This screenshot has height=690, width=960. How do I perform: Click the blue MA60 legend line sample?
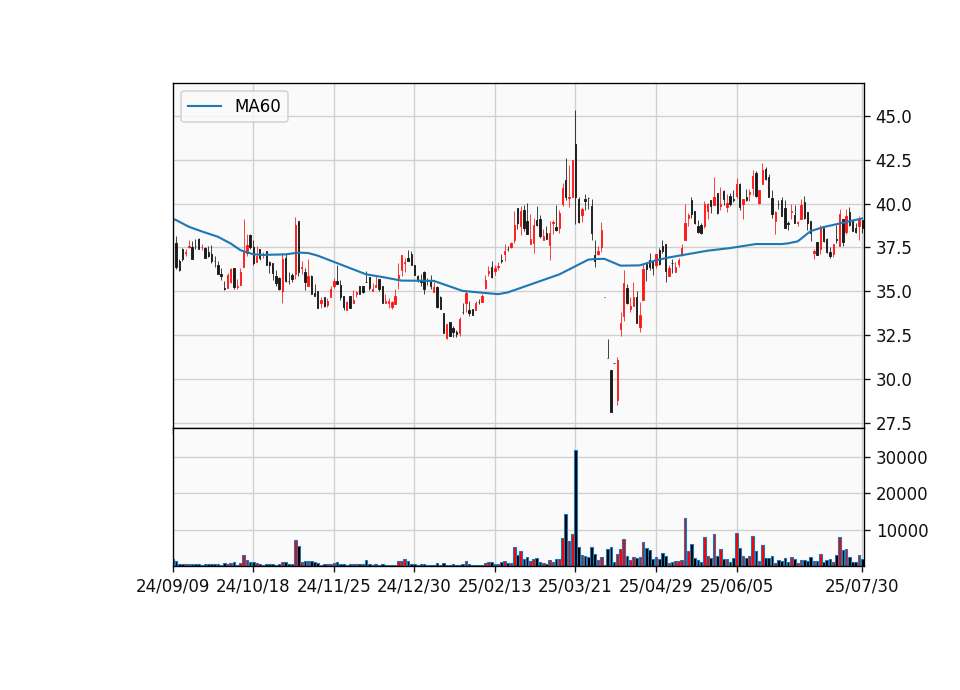pos(204,107)
